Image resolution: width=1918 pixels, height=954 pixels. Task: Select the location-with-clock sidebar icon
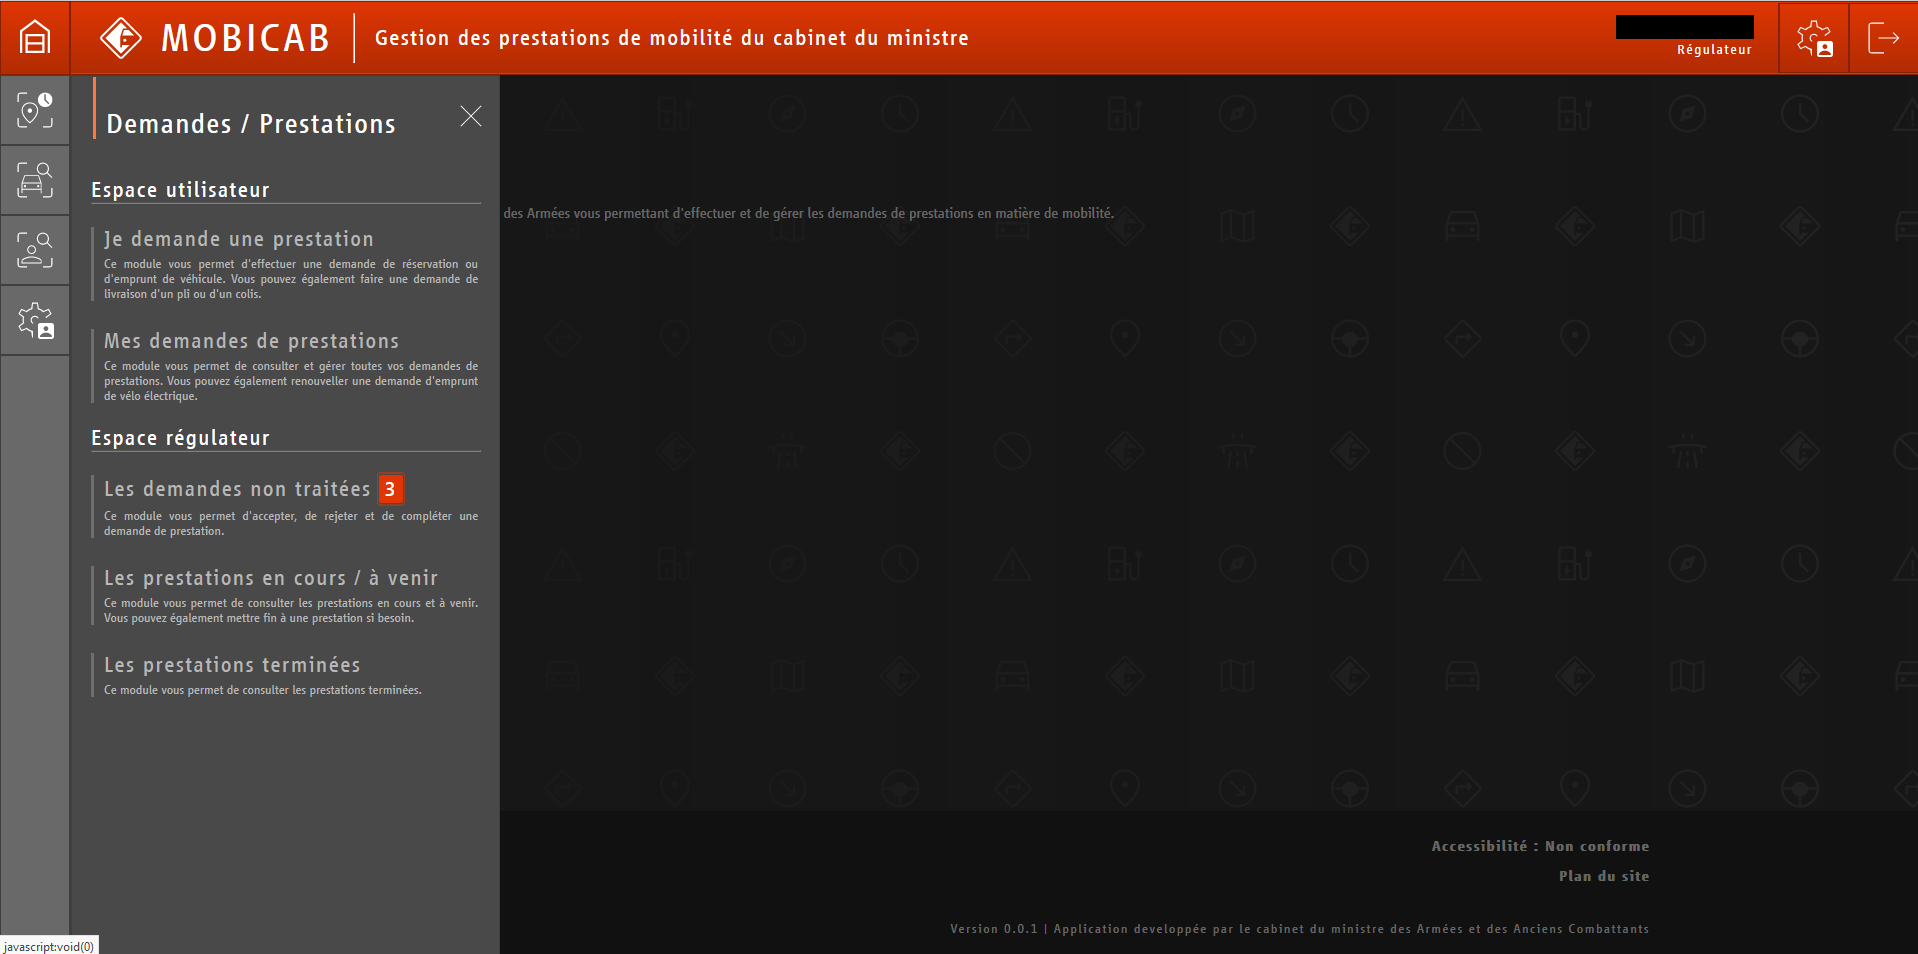[34, 110]
